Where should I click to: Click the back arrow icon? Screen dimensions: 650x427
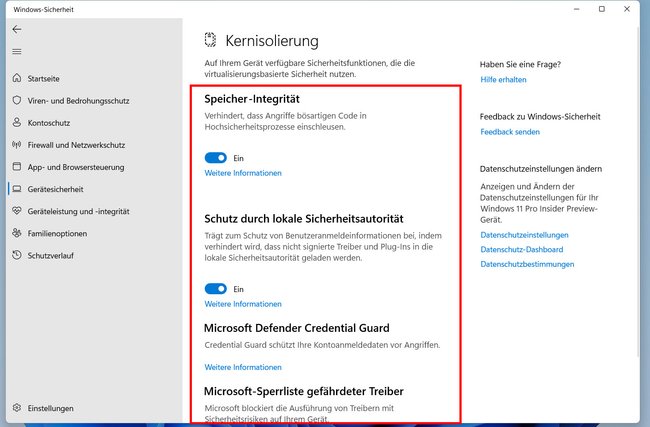pos(17,29)
